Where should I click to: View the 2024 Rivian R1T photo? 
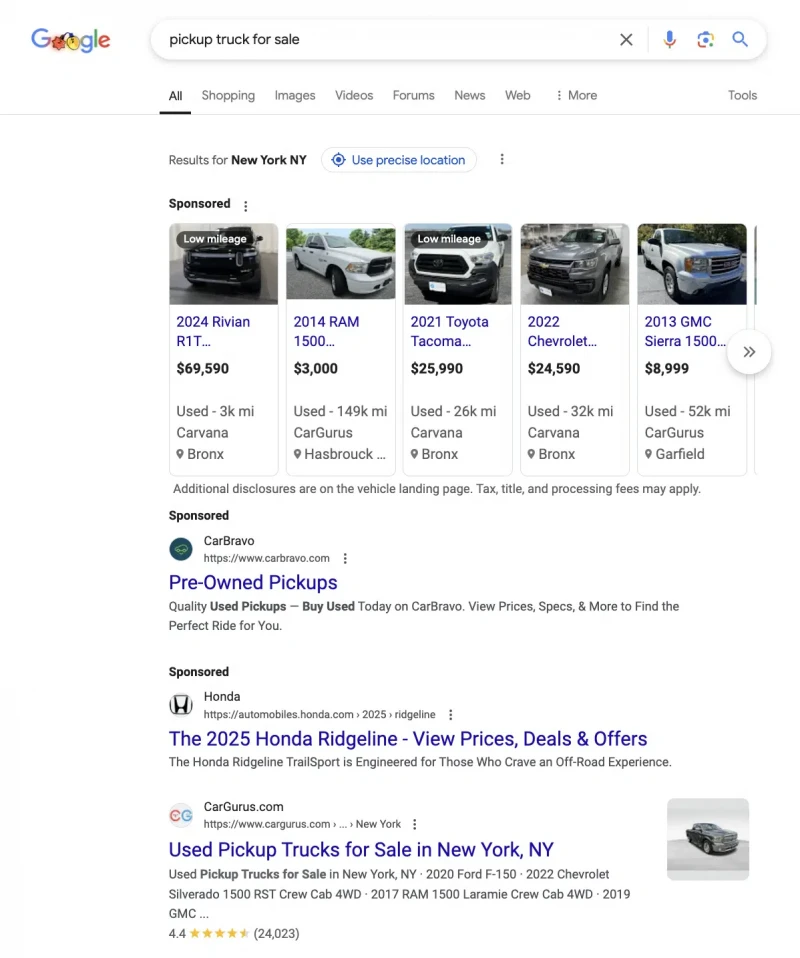click(x=224, y=264)
